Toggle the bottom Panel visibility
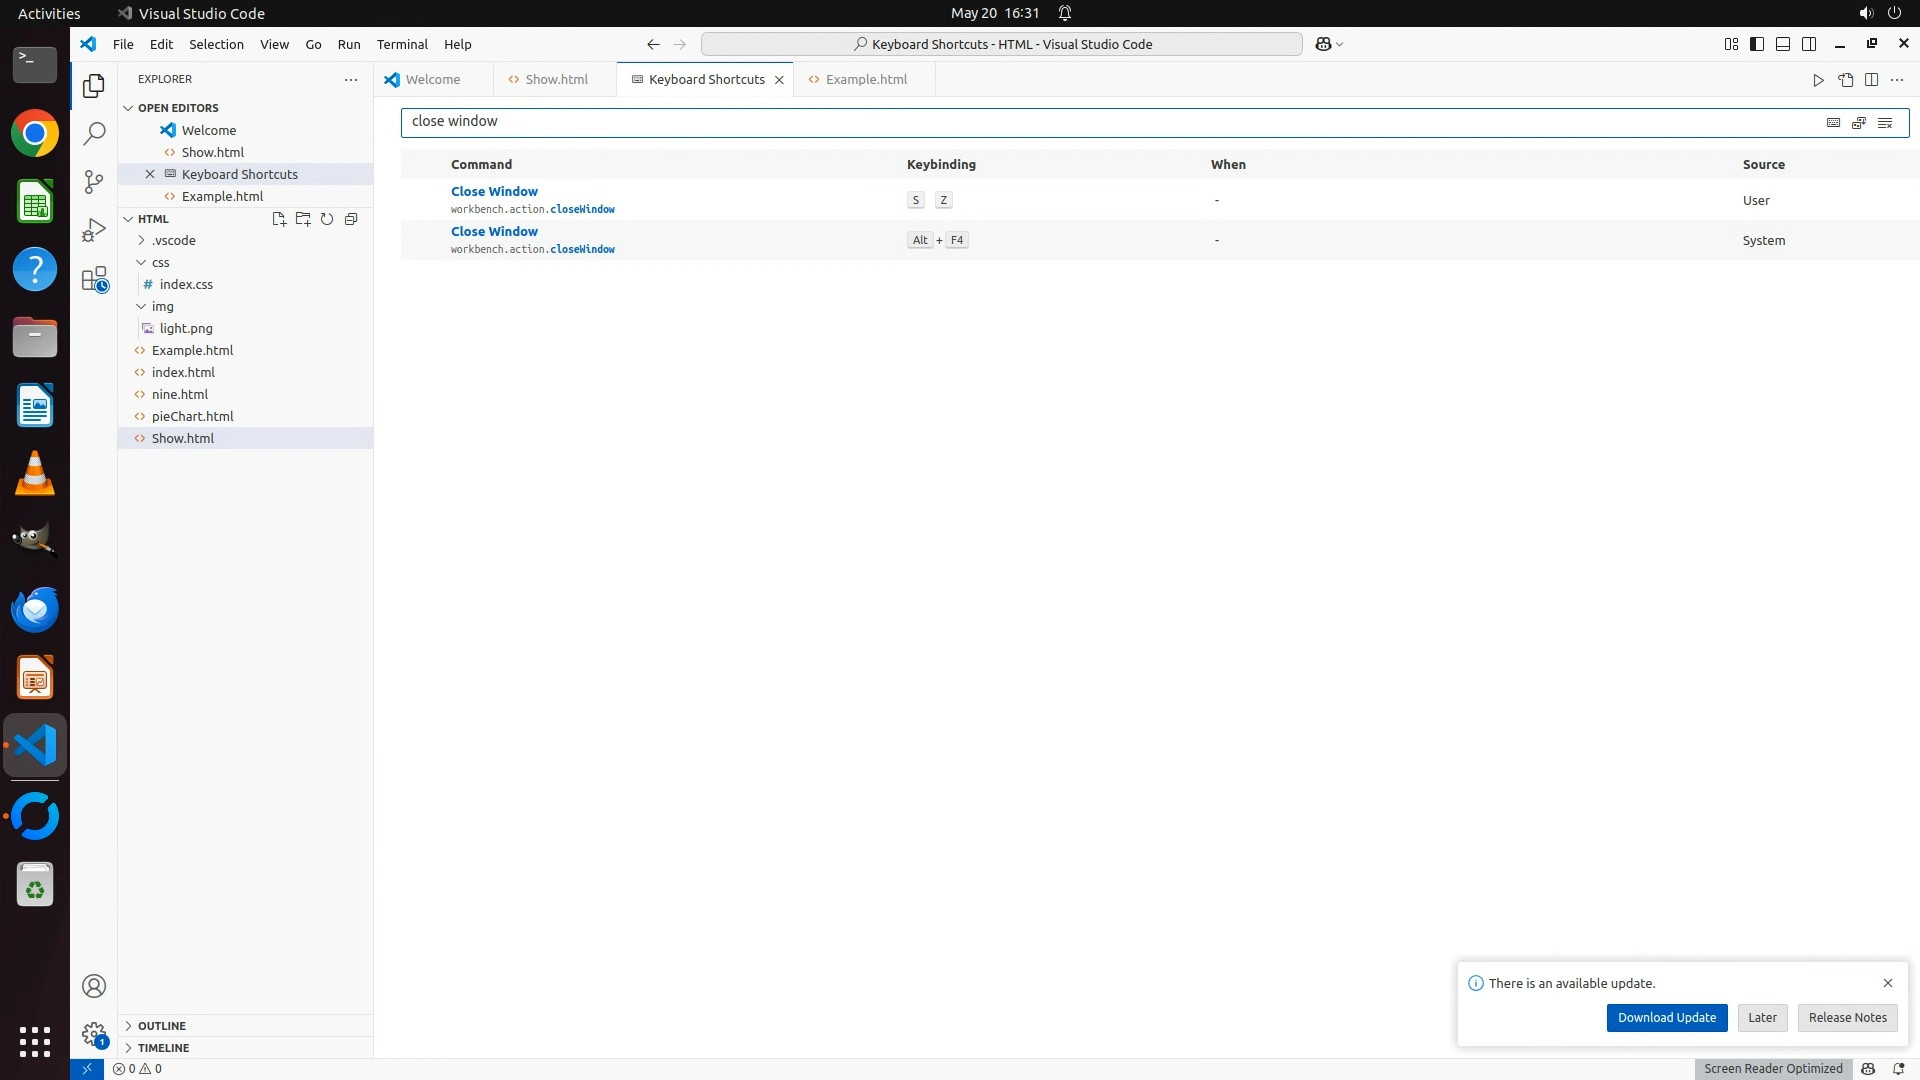The image size is (1920, 1080). click(1783, 44)
